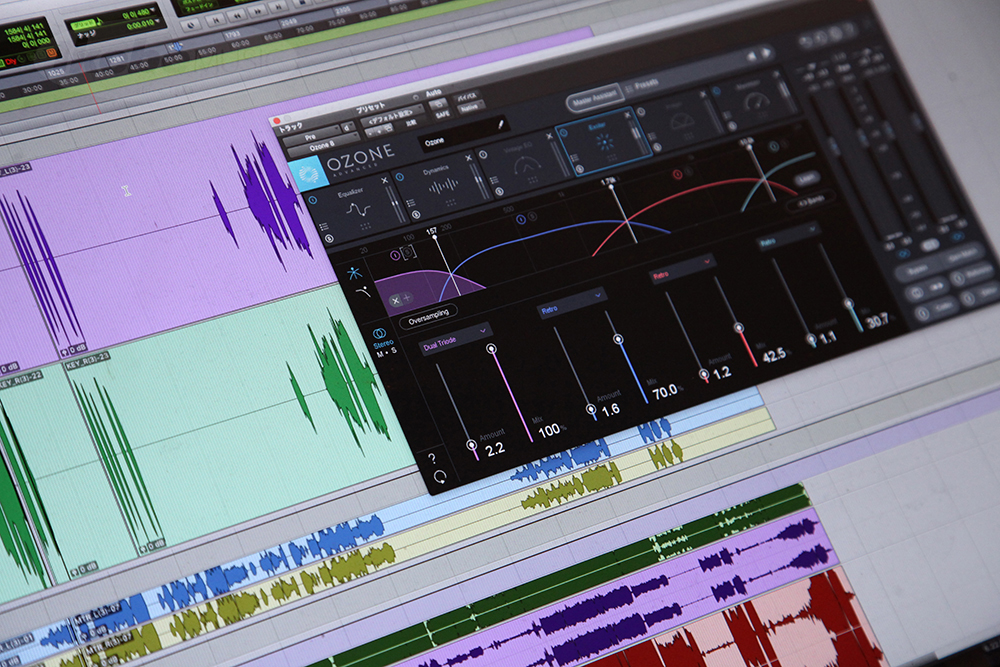Click the purple Mix 100% slider handle
Image resolution: width=1000 pixels, height=667 pixels.
pyautogui.click(x=492, y=349)
